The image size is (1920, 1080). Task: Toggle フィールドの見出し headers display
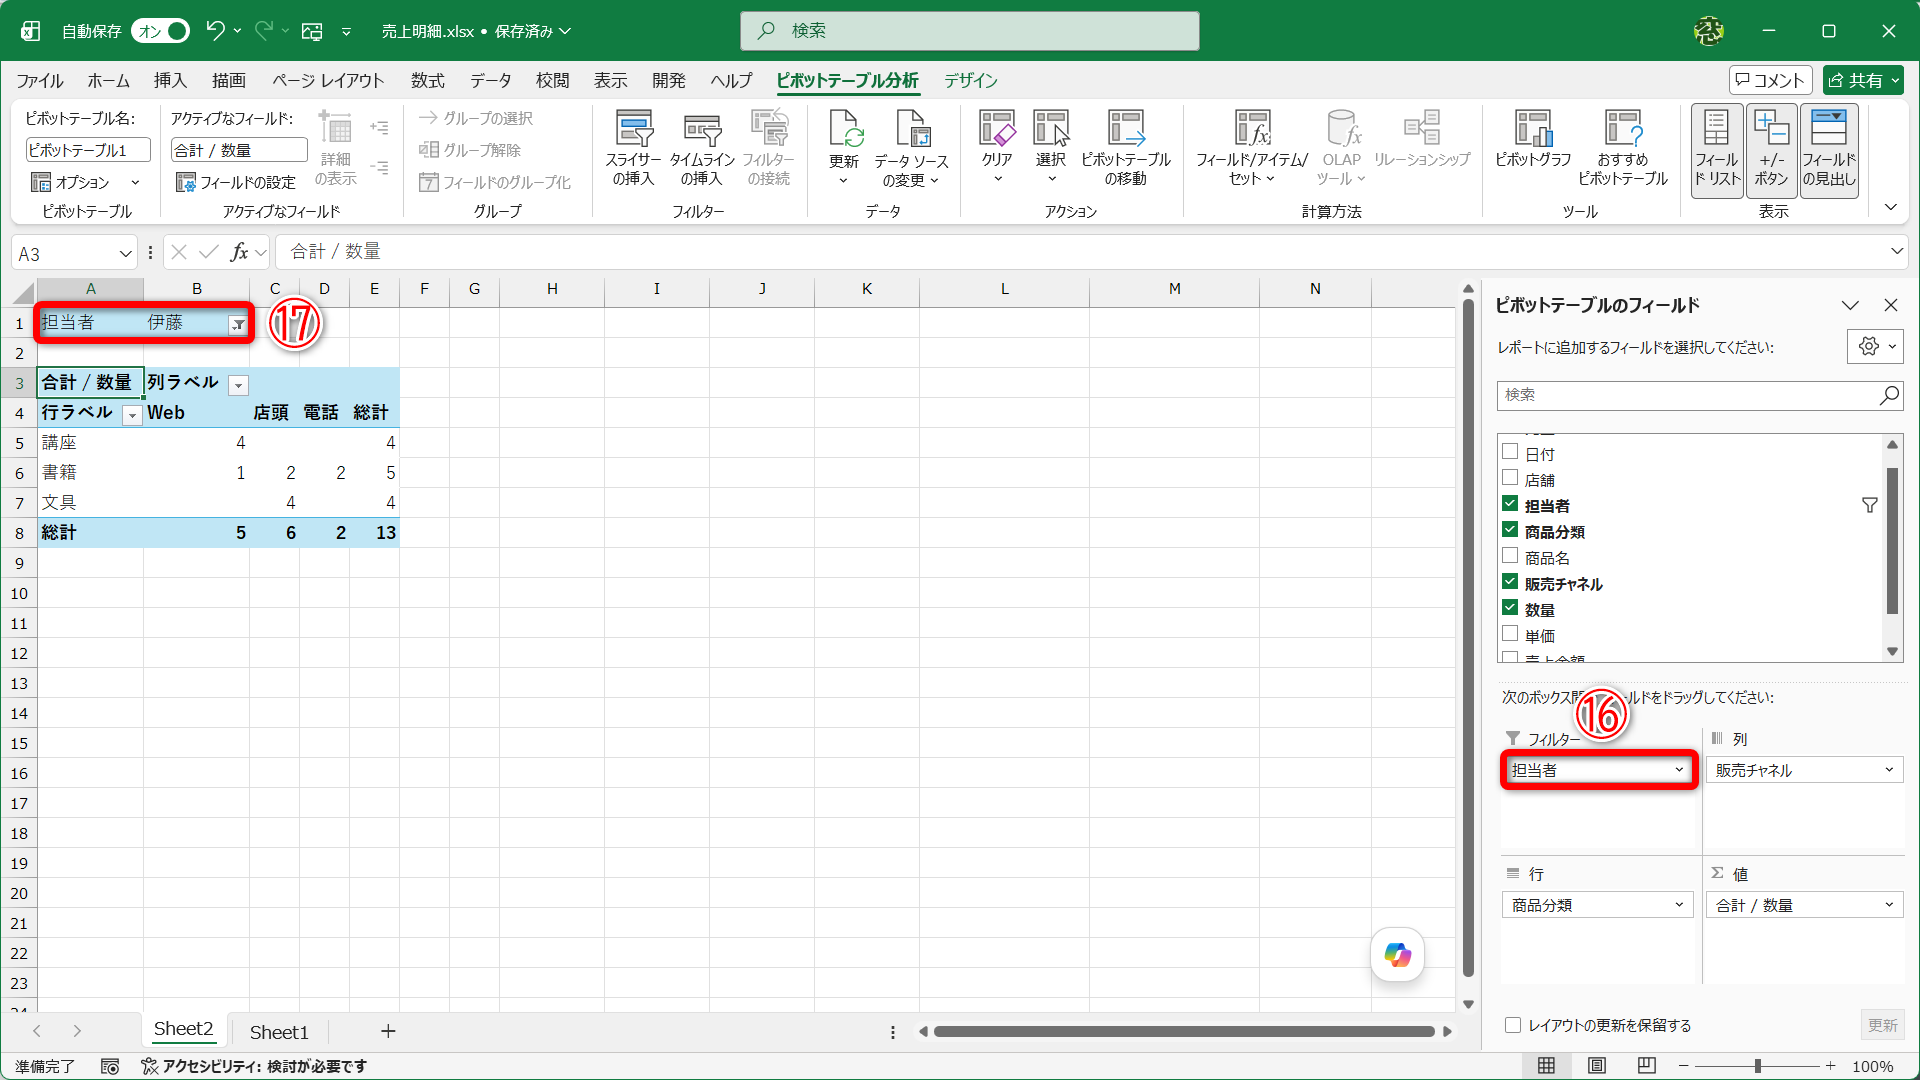click(1829, 150)
